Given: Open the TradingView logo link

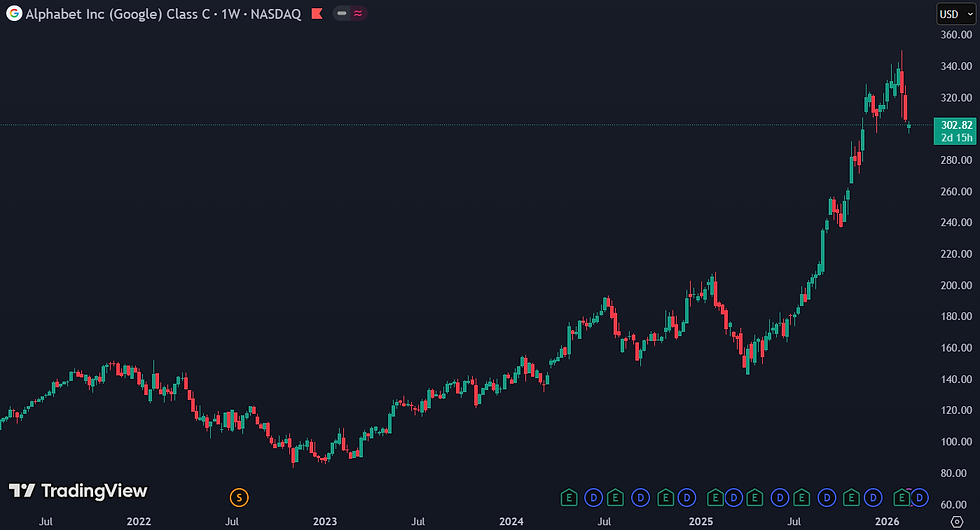Looking at the screenshot, I should coord(78,491).
